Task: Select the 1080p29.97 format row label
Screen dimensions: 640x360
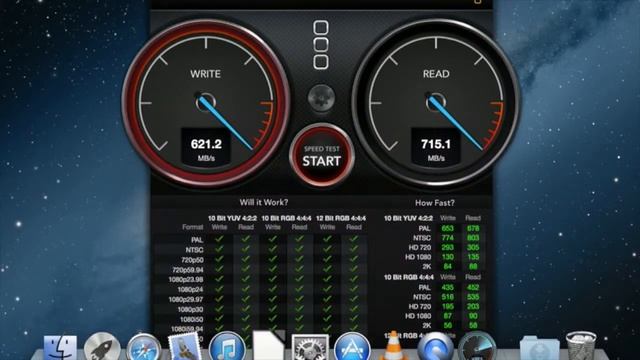Action: click(186, 299)
